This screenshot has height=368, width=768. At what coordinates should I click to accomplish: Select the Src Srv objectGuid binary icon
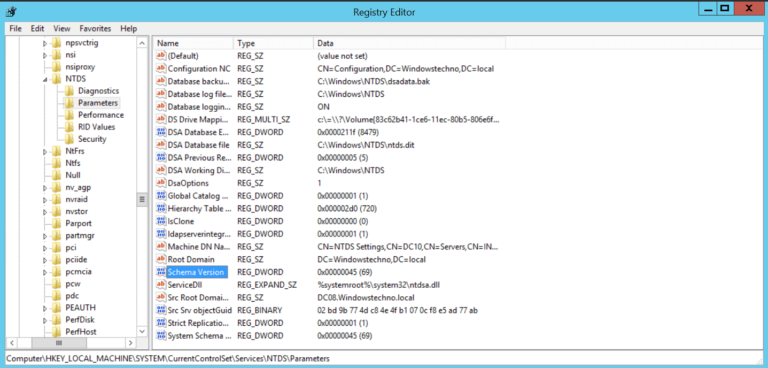(161, 310)
